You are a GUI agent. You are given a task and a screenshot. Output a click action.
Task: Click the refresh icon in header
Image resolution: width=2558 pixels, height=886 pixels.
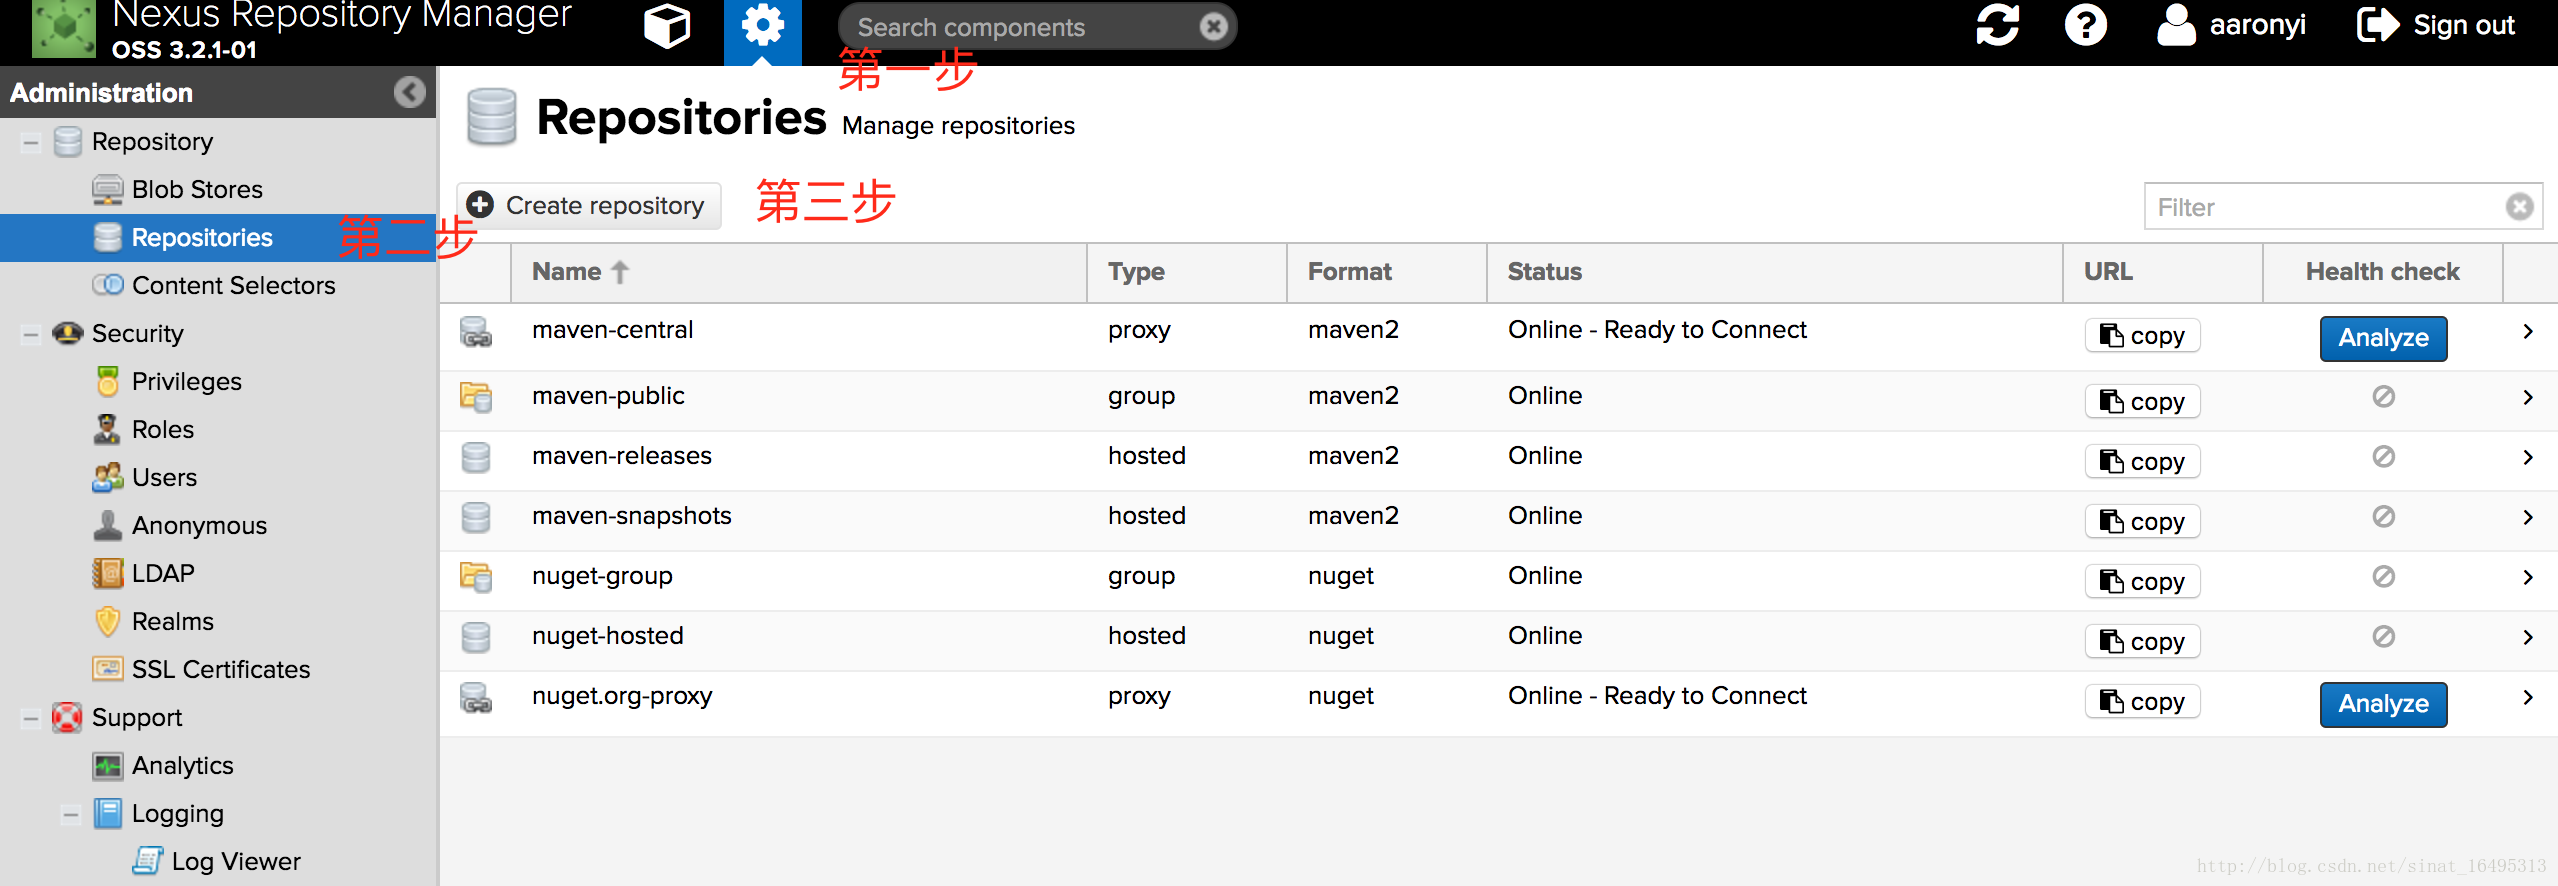[1997, 25]
